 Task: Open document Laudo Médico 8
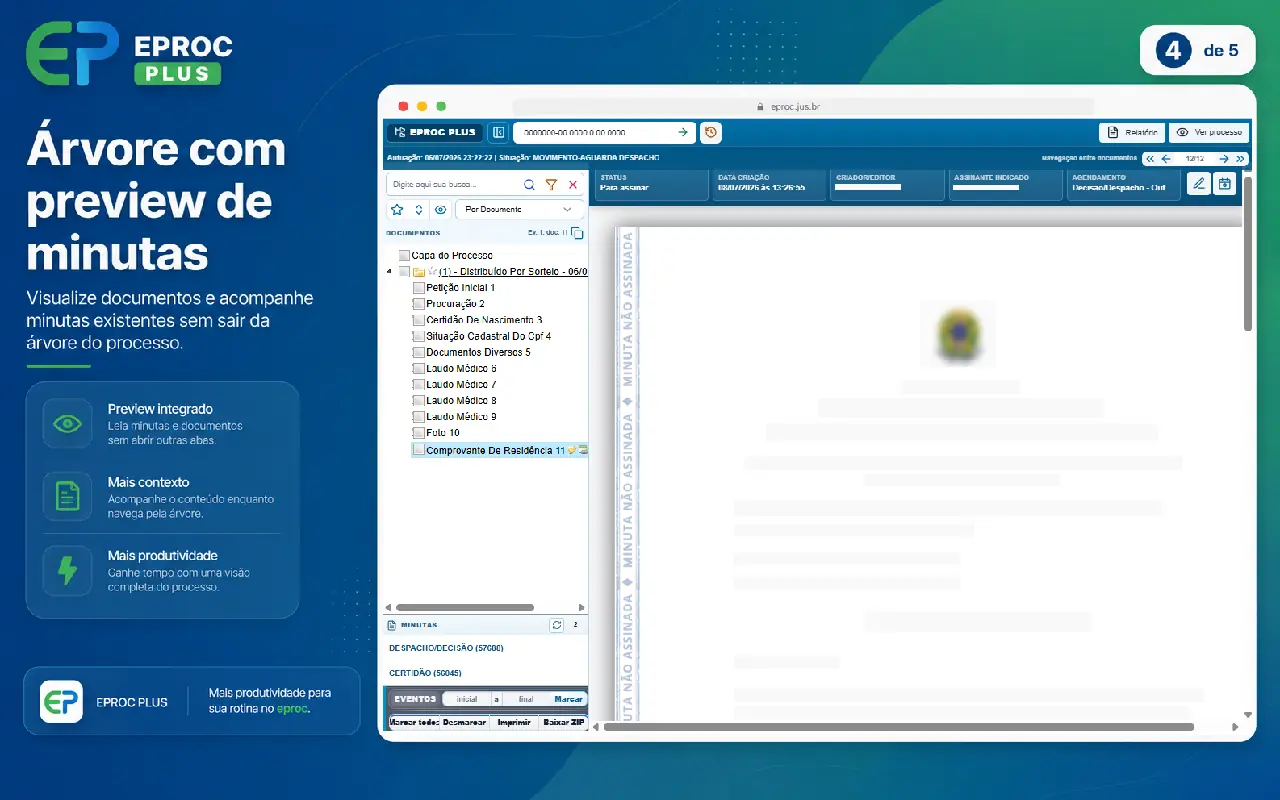461,401
